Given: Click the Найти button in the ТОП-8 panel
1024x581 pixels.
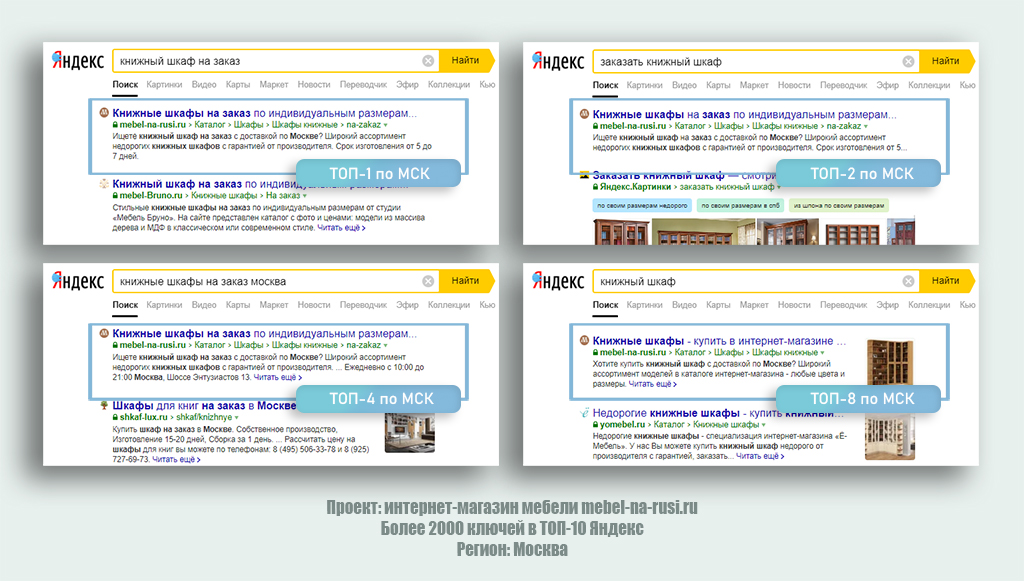Looking at the screenshot, I should (947, 281).
